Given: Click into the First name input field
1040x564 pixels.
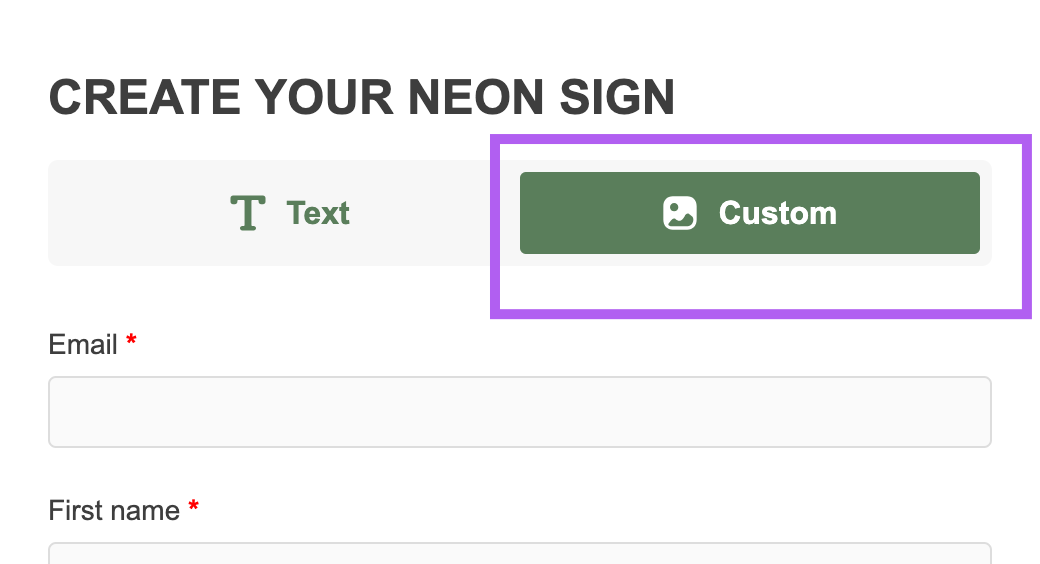Looking at the screenshot, I should point(519,554).
